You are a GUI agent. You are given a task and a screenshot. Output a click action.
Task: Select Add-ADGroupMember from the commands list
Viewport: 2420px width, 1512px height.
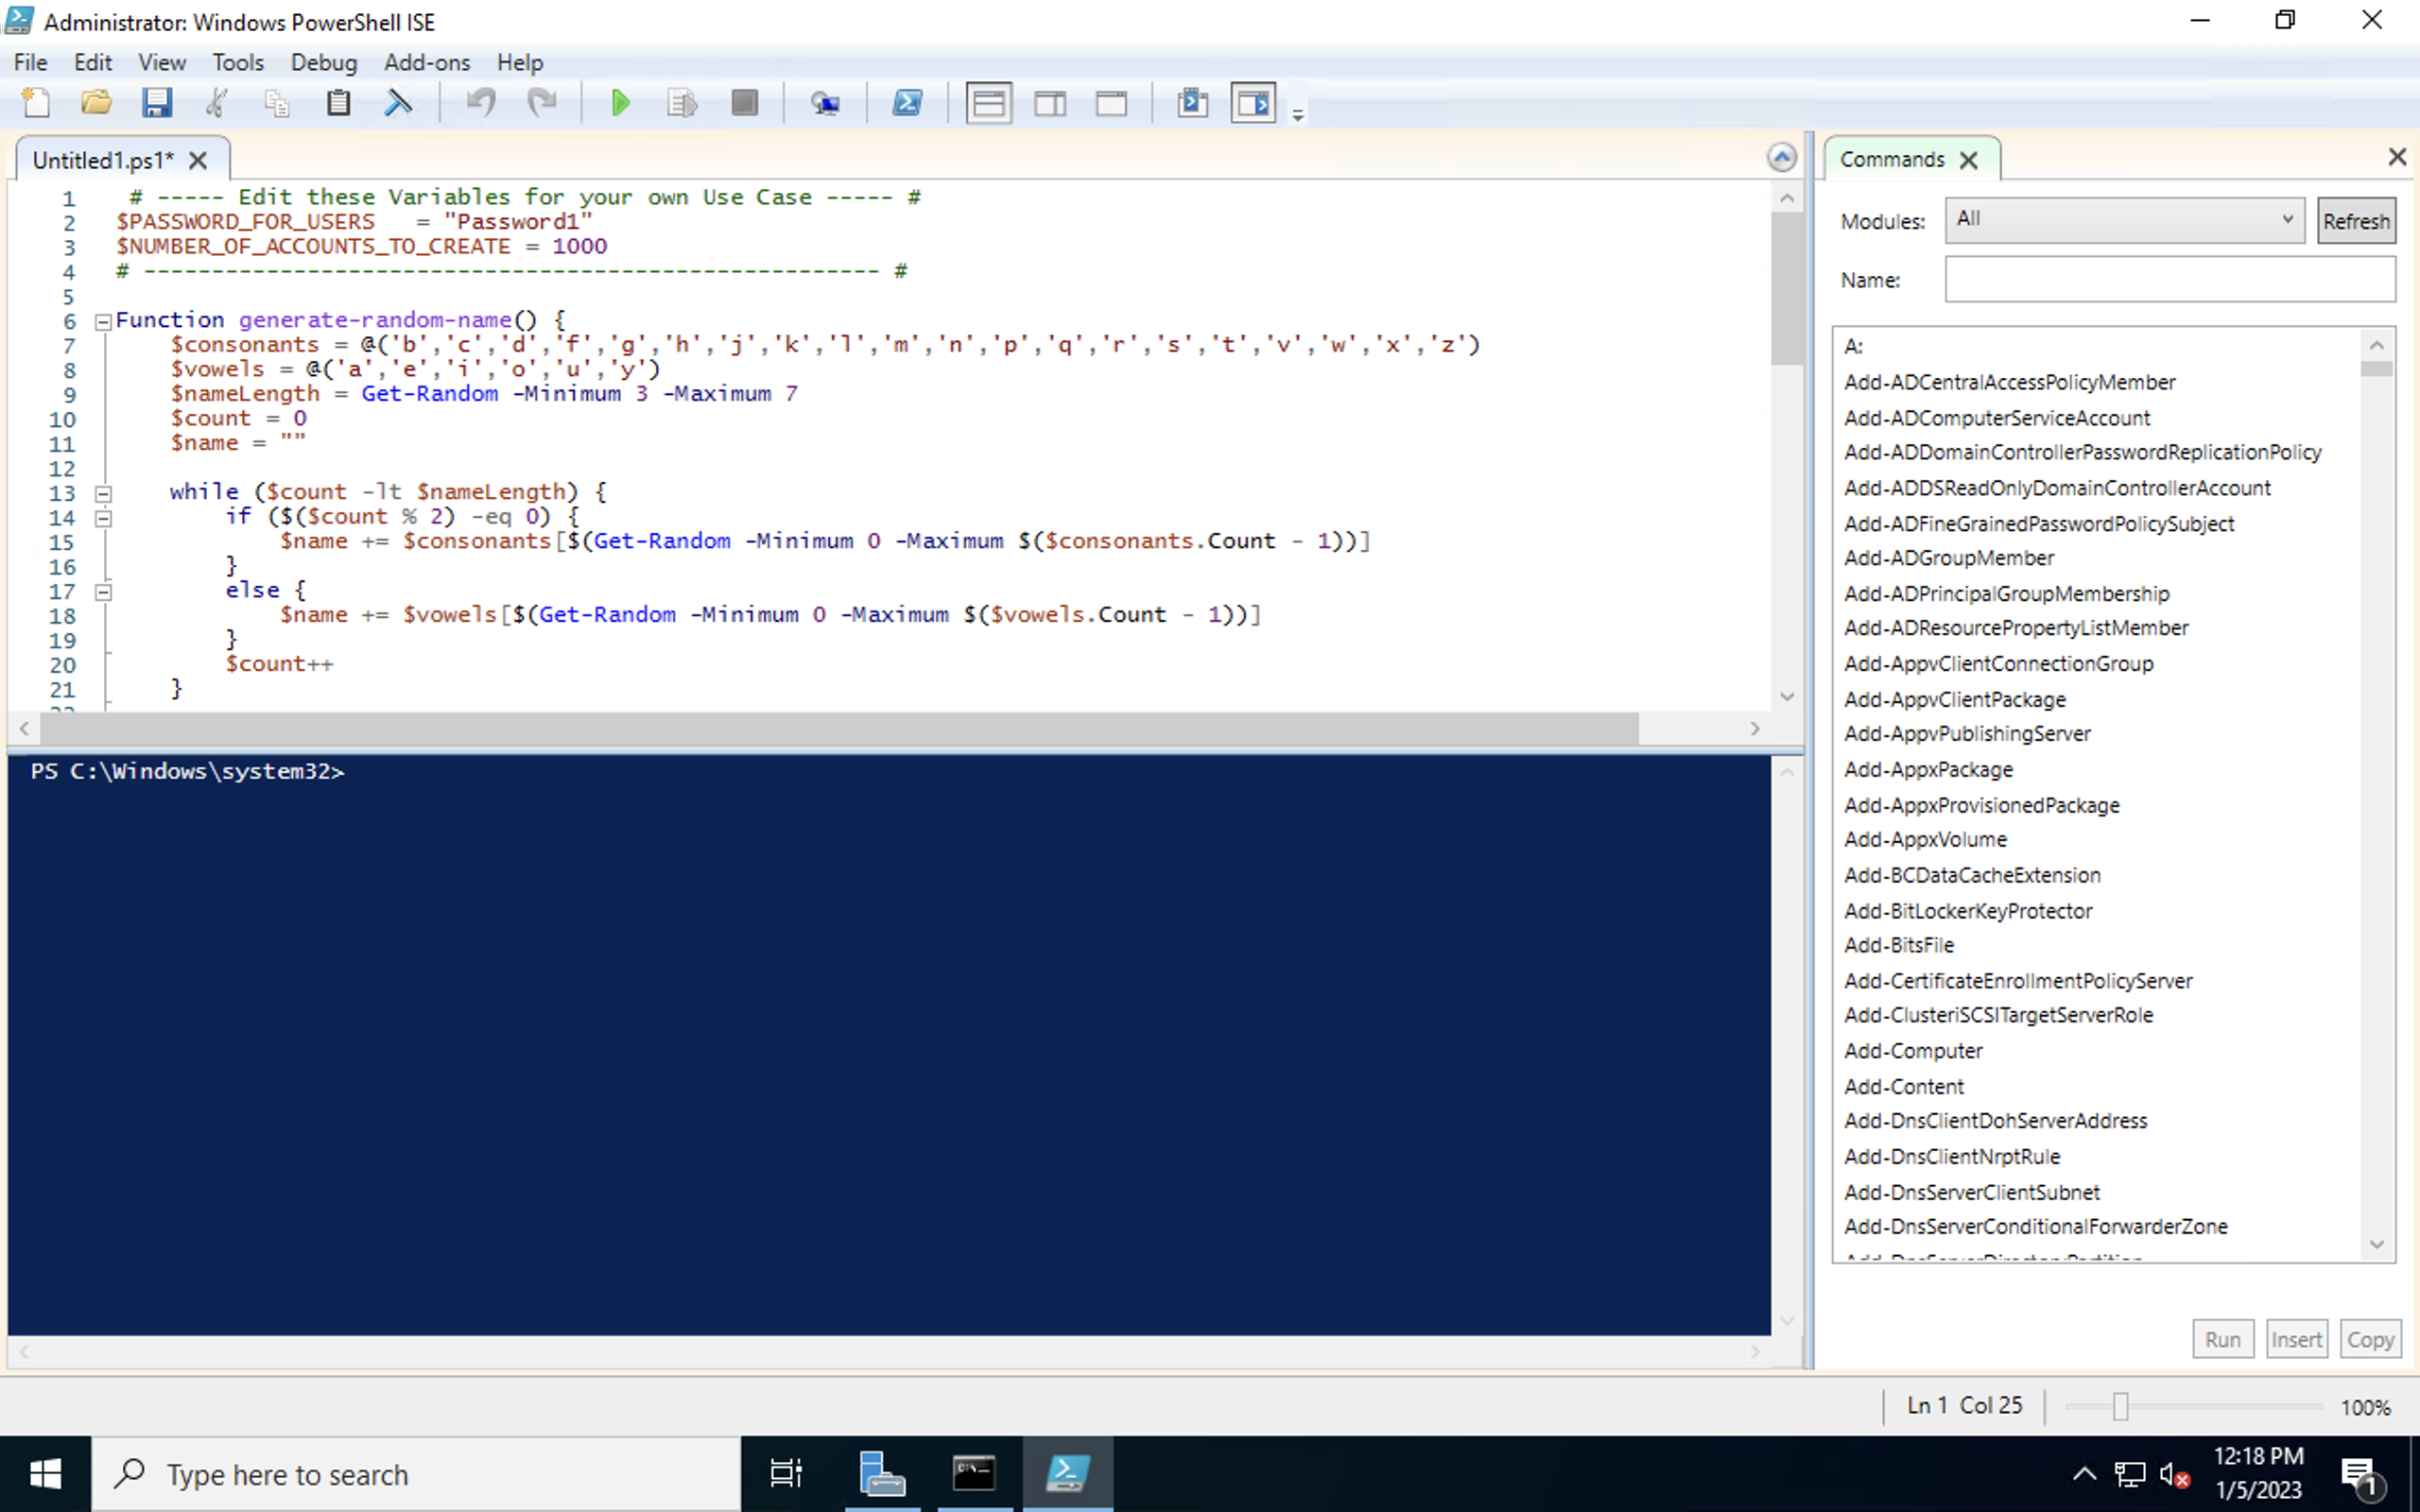1948,558
